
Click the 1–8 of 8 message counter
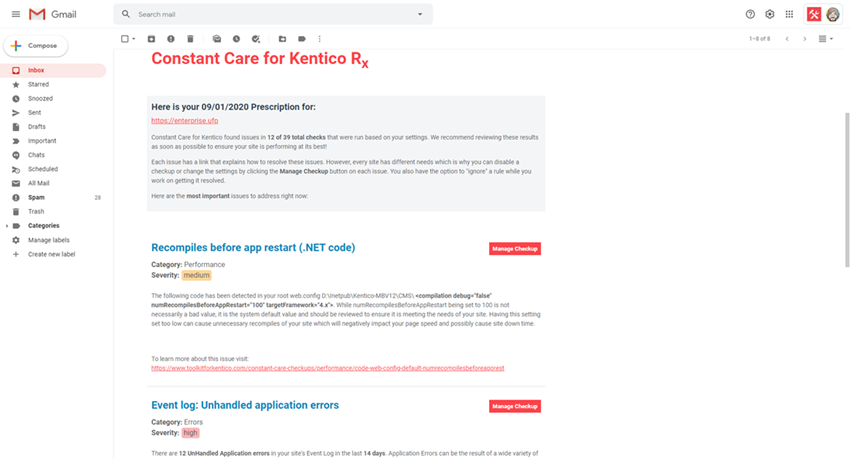[x=759, y=39]
